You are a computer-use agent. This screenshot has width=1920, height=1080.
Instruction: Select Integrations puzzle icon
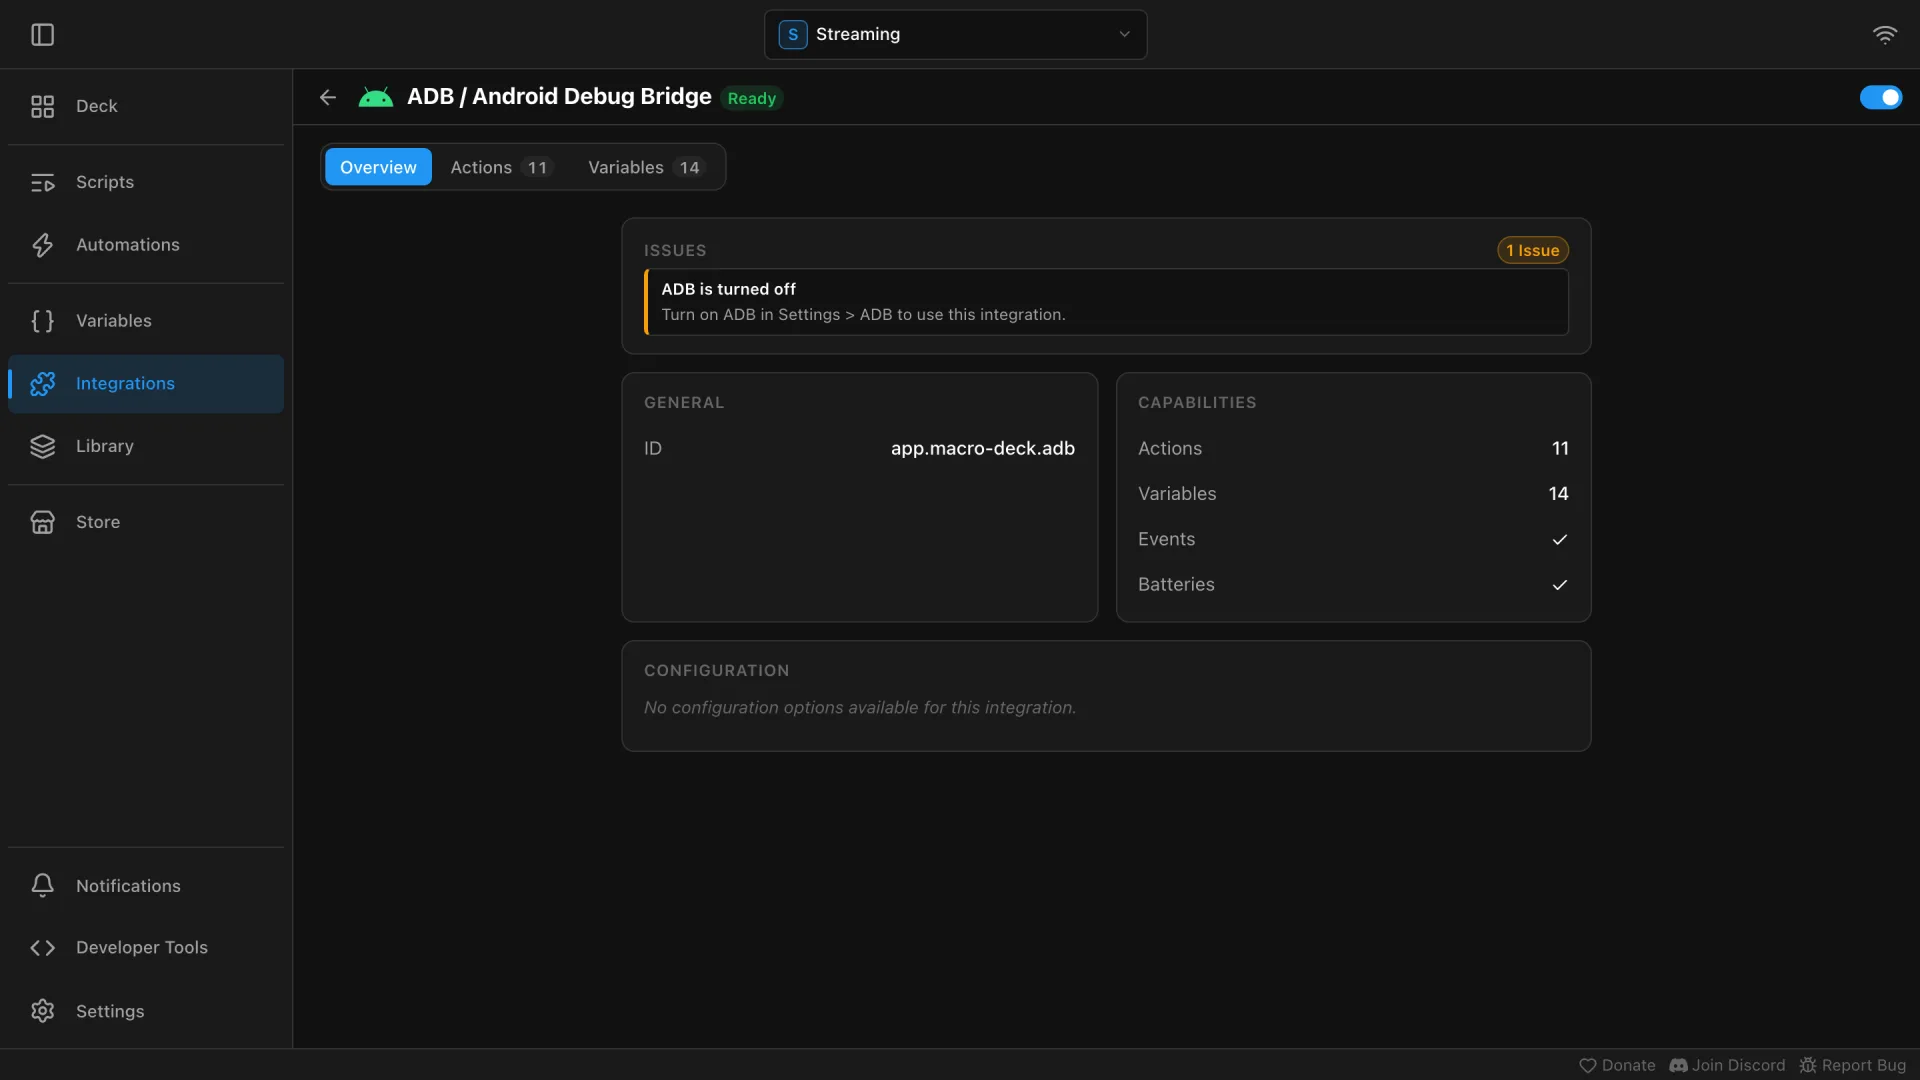[42, 384]
